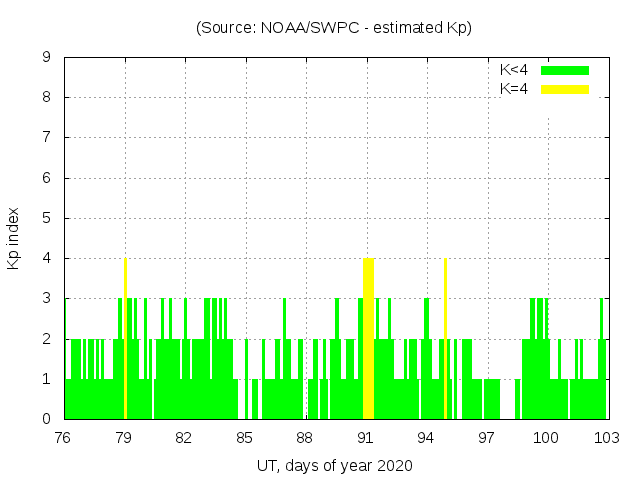The image size is (640, 480).
Task: Select the wide yellow bar near day 91
Action: 368,338
